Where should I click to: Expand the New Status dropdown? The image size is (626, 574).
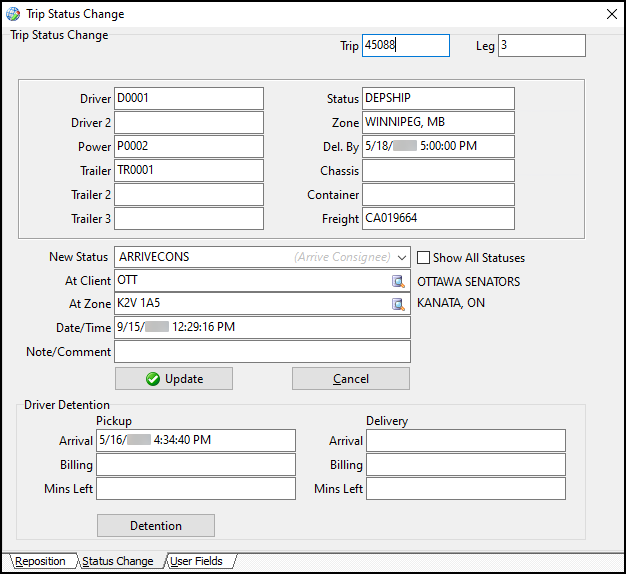(x=401, y=257)
